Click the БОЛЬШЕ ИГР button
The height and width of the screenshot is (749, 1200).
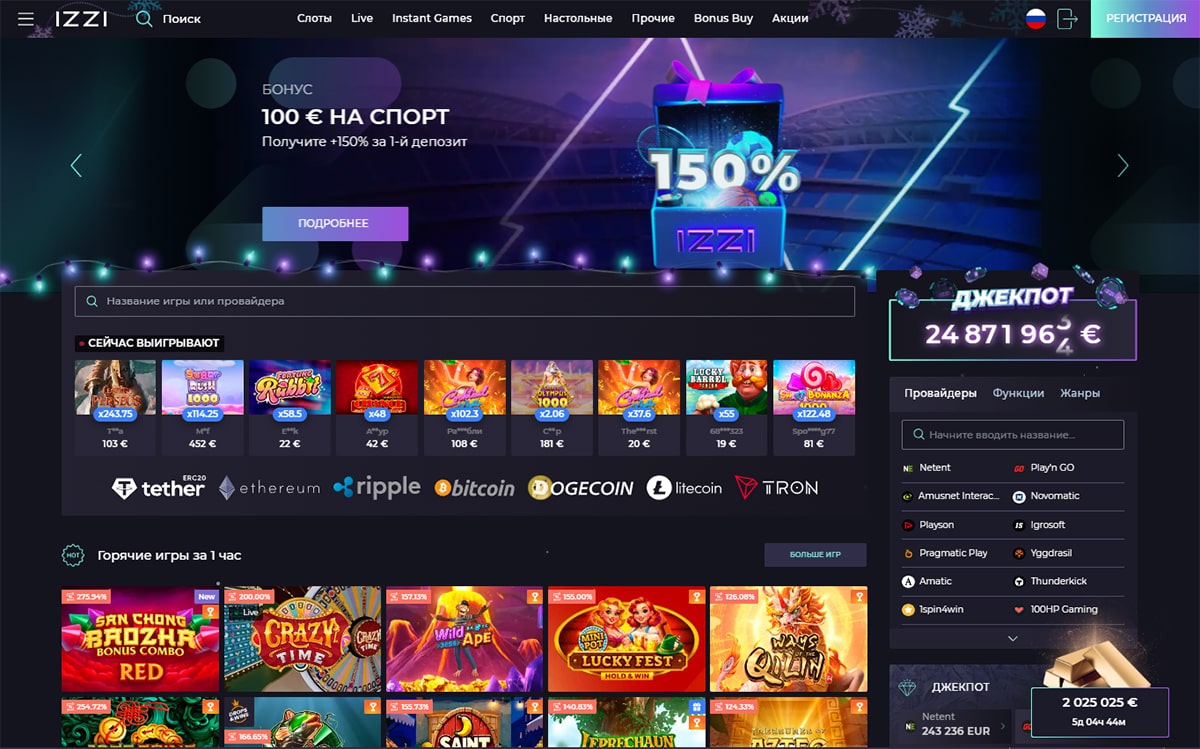(x=815, y=555)
